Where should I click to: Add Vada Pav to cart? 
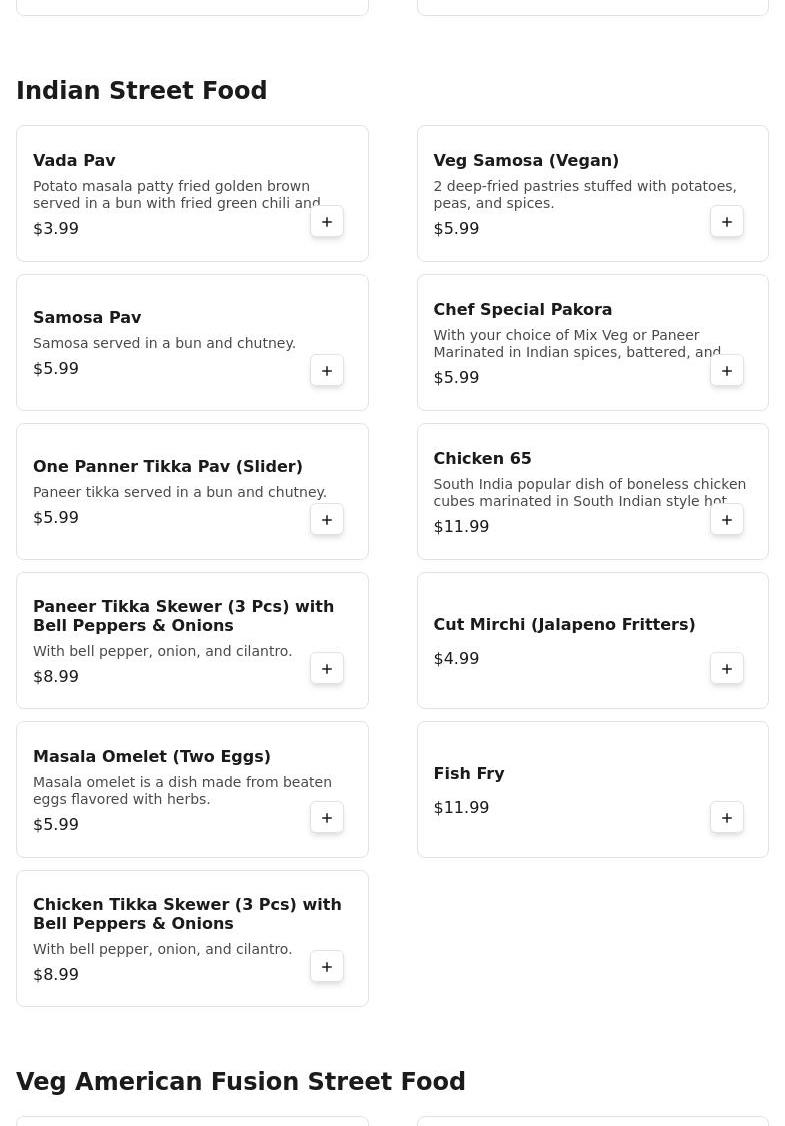click(327, 222)
